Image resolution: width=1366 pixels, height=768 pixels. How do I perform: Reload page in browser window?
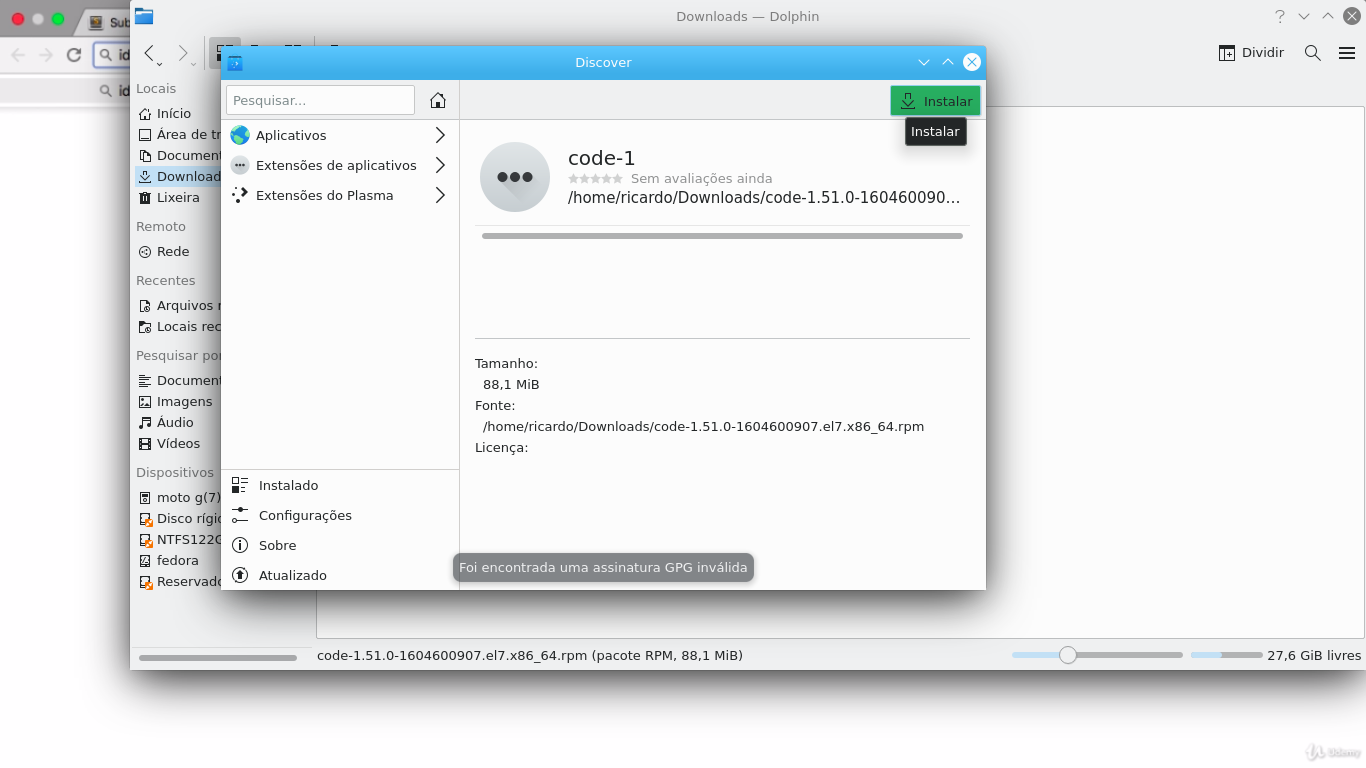[x=73, y=55]
